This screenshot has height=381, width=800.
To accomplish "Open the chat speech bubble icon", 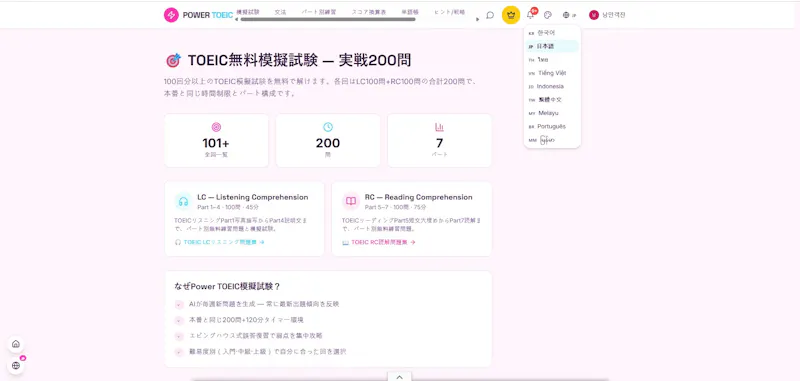I will pos(490,15).
